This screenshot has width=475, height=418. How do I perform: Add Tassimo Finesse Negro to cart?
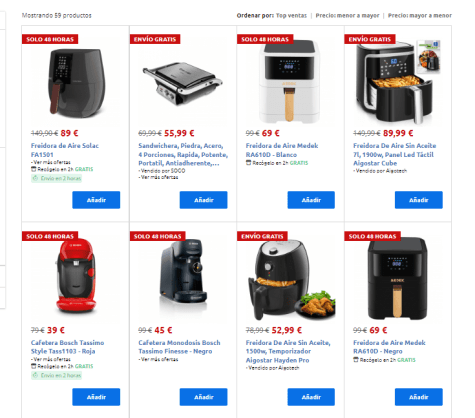pyautogui.click(x=203, y=397)
